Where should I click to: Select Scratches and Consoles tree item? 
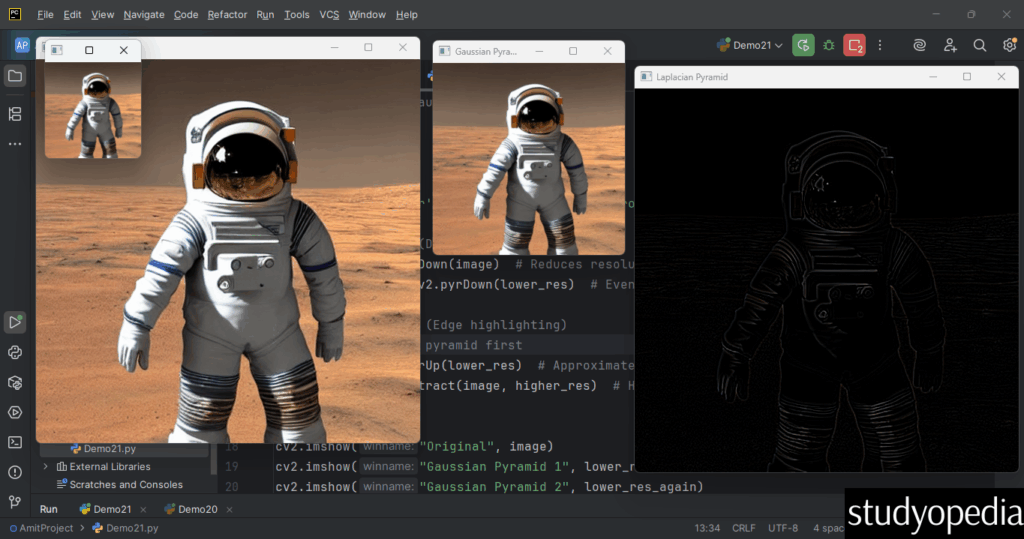tap(120, 485)
